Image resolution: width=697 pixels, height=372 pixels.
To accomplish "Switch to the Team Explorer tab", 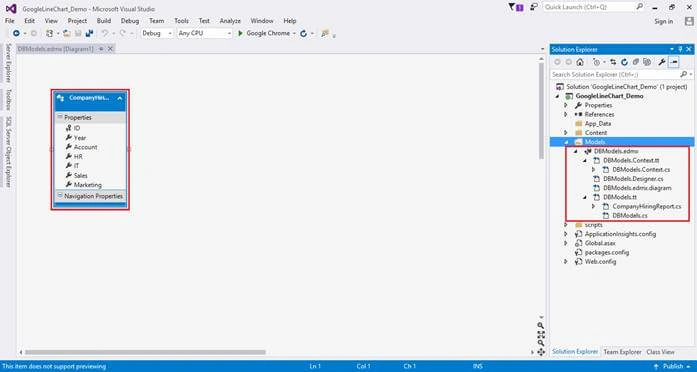I will pos(622,352).
